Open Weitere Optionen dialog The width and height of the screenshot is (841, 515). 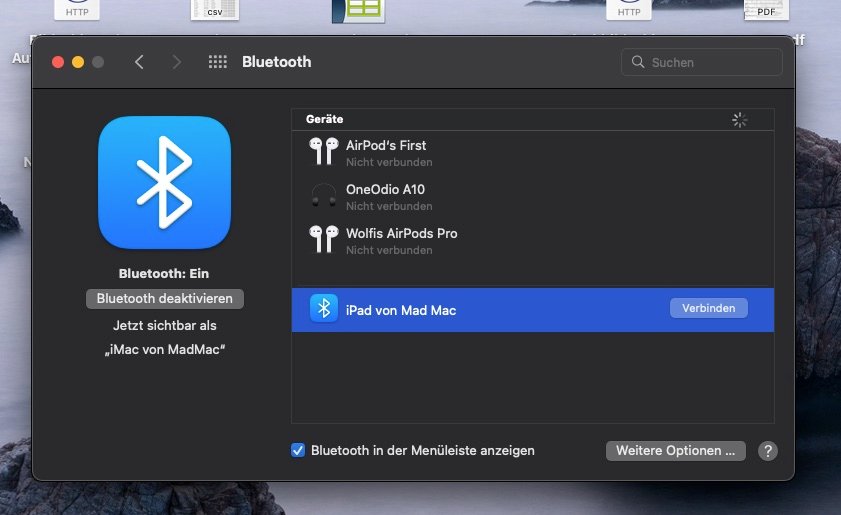pos(675,451)
